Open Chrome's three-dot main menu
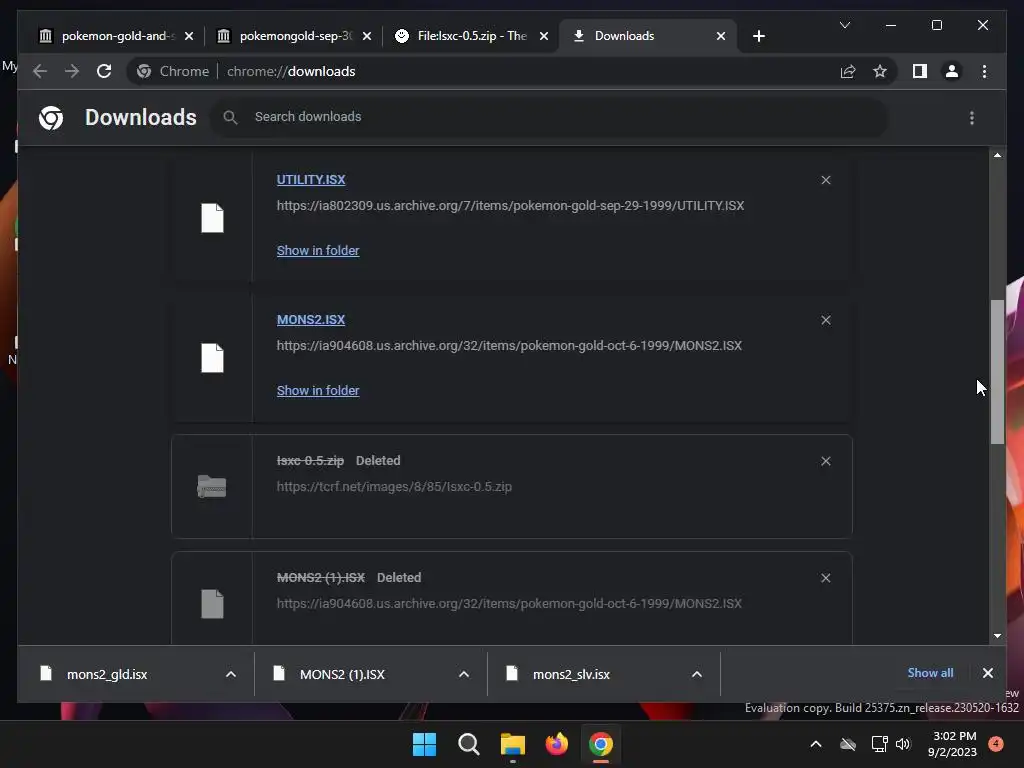Image resolution: width=1024 pixels, height=768 pixels. coord(984,71)
